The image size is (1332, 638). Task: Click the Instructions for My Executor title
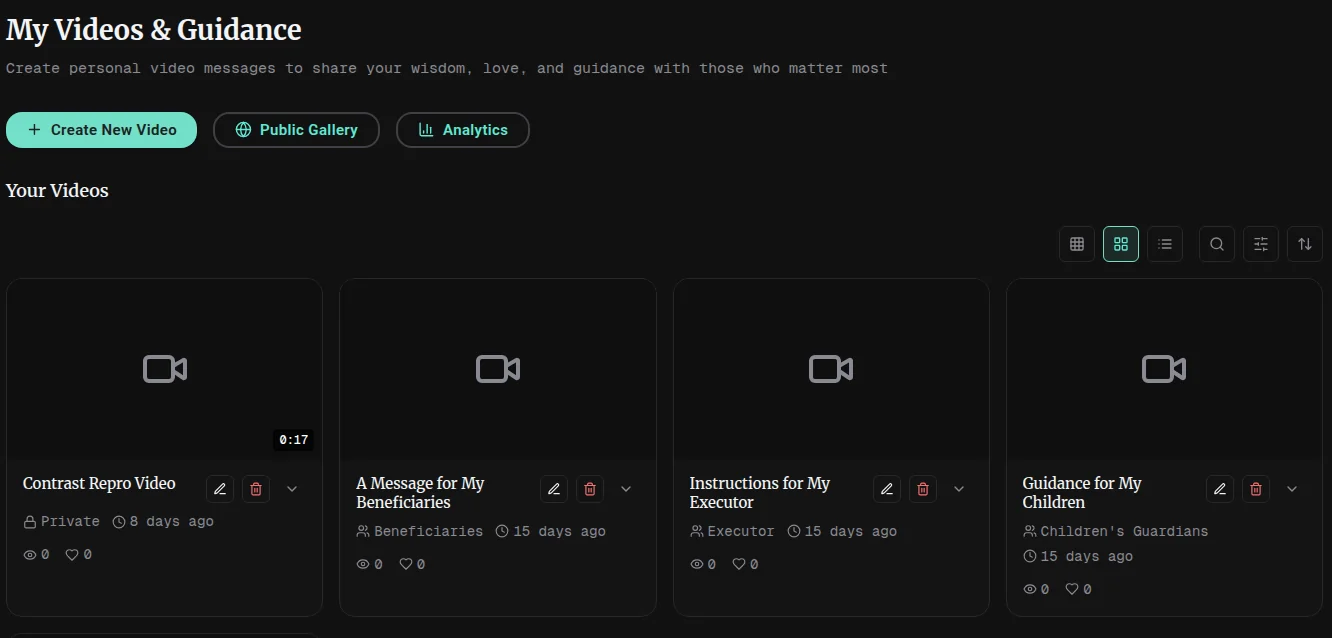[x=760, y=493]
